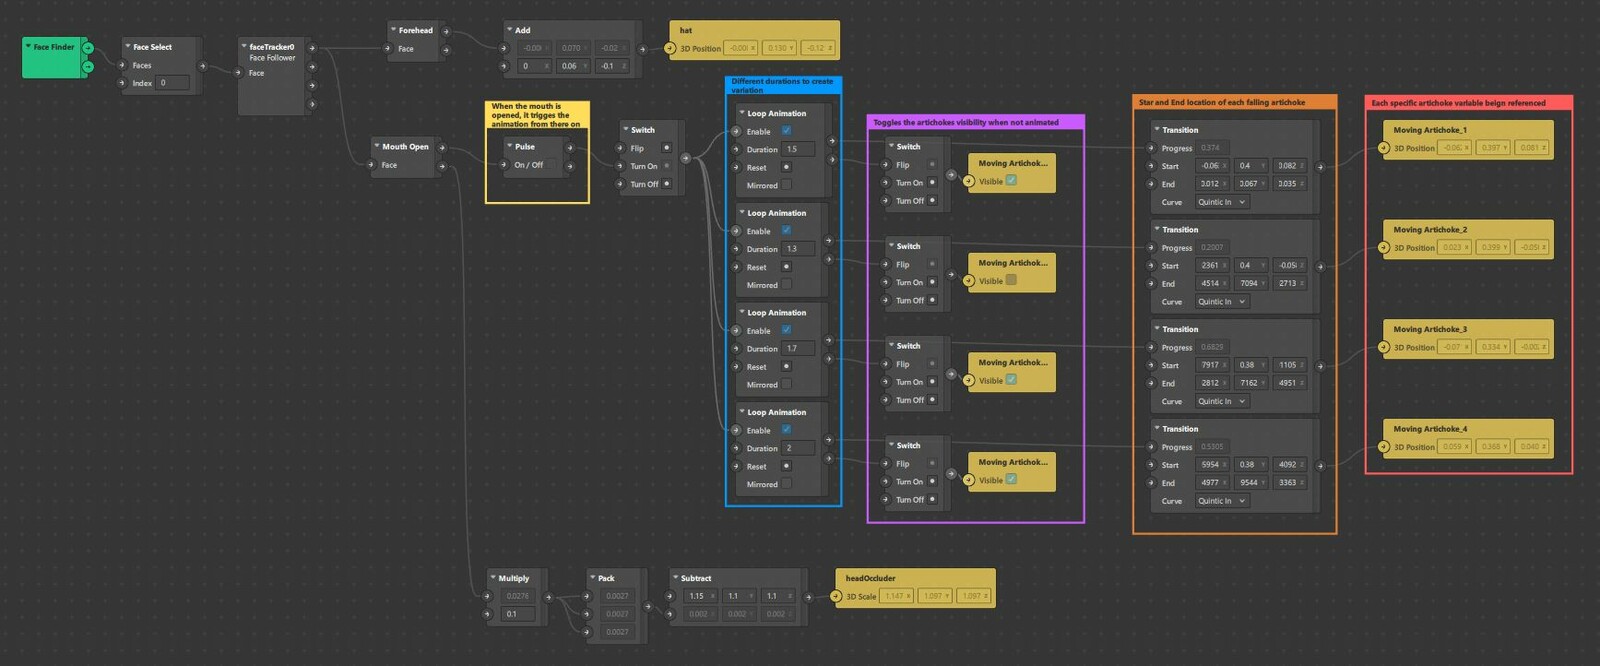The height and width of the screenshot is (666, 1600).
Task: Click the Add node output port
Action: [642, 48]
